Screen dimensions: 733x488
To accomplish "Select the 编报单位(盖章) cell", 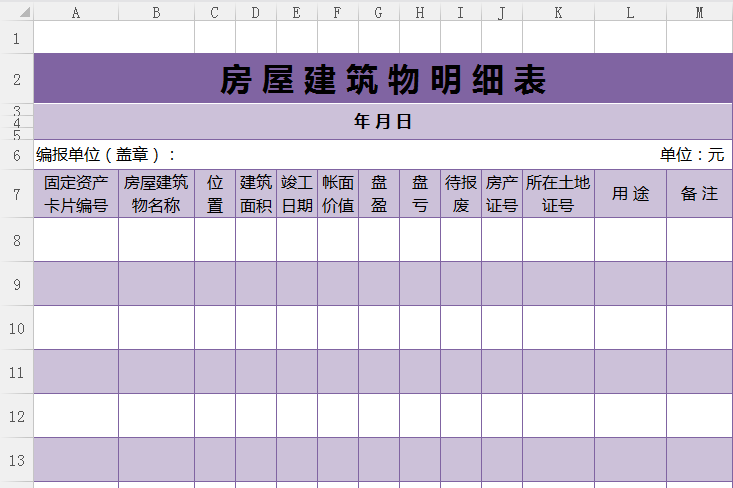I will click(107, 155).
